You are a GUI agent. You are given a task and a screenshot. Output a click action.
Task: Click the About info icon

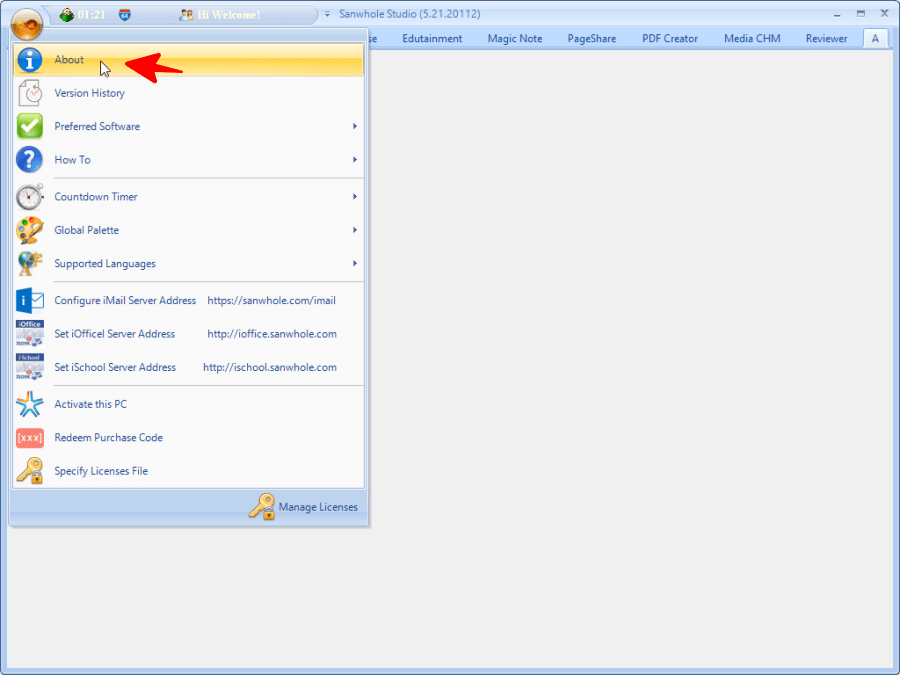[x=29, y=60]
